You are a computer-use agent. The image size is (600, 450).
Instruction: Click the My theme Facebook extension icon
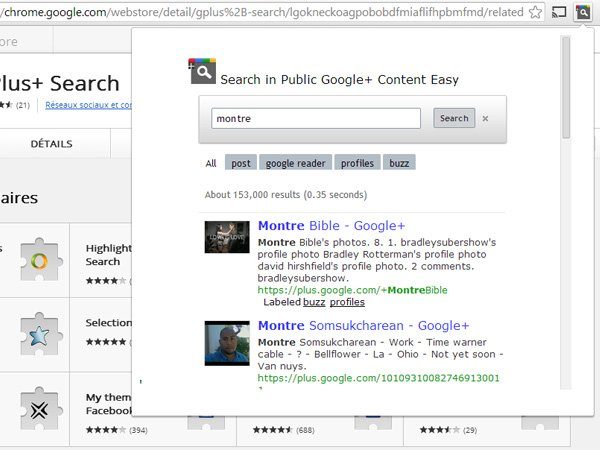pyautogui.click(x=39, y=408)
